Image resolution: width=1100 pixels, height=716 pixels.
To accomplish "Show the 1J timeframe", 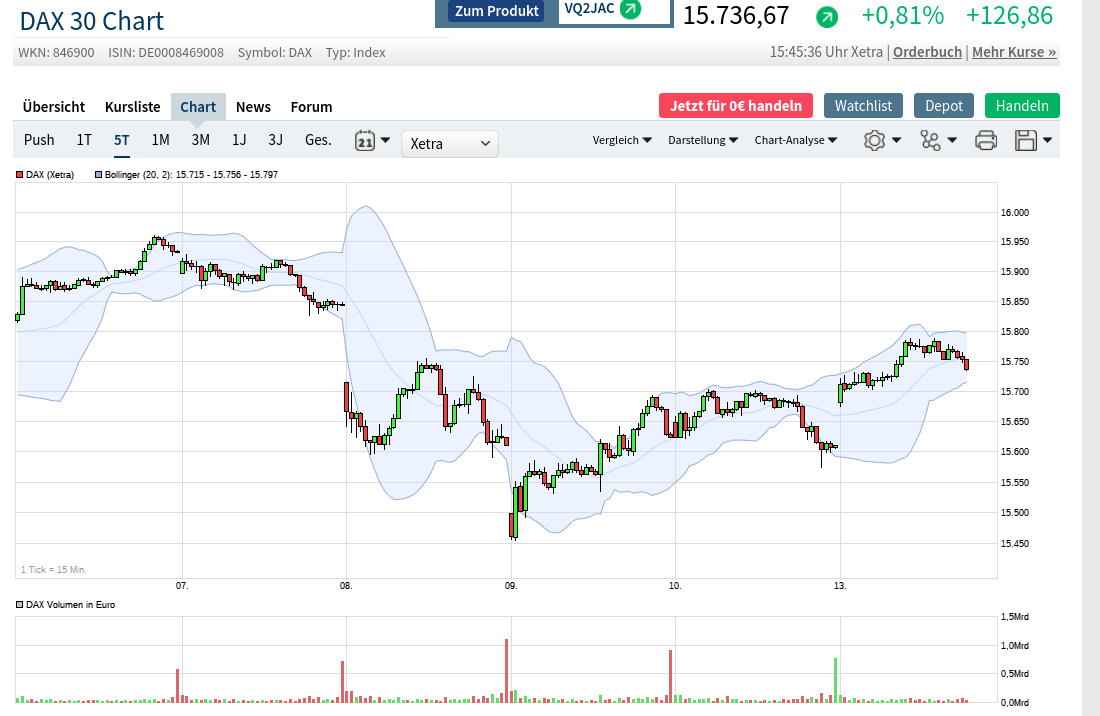I will pos(239,140).
